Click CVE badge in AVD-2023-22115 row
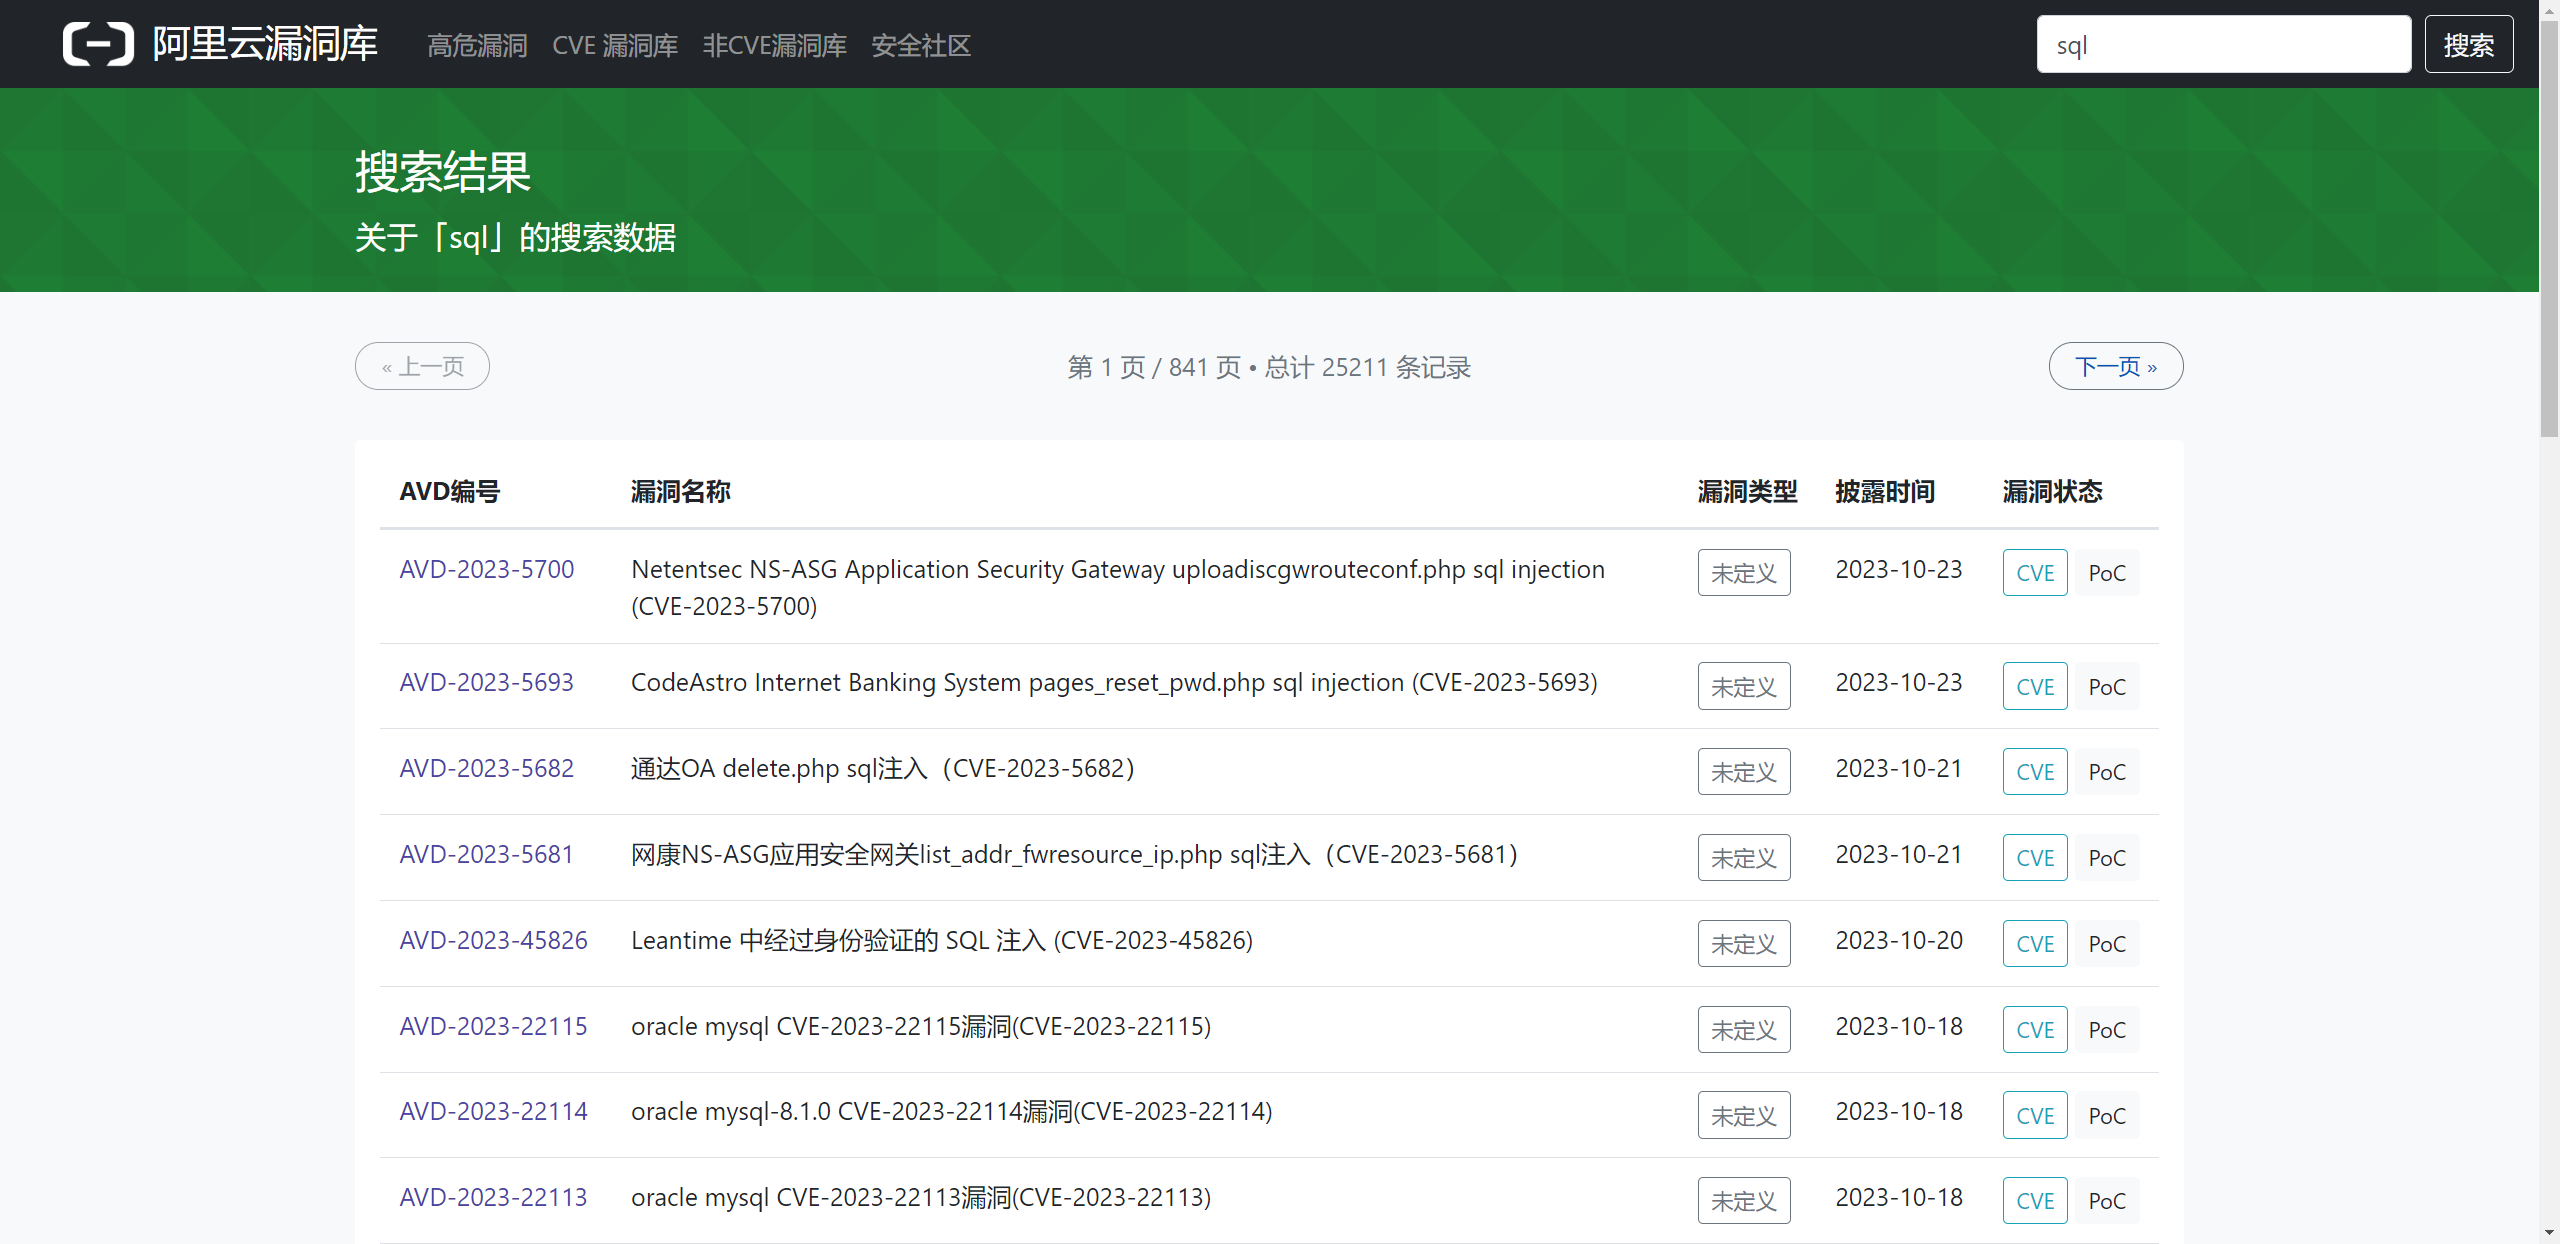 click(2035, 1030)
